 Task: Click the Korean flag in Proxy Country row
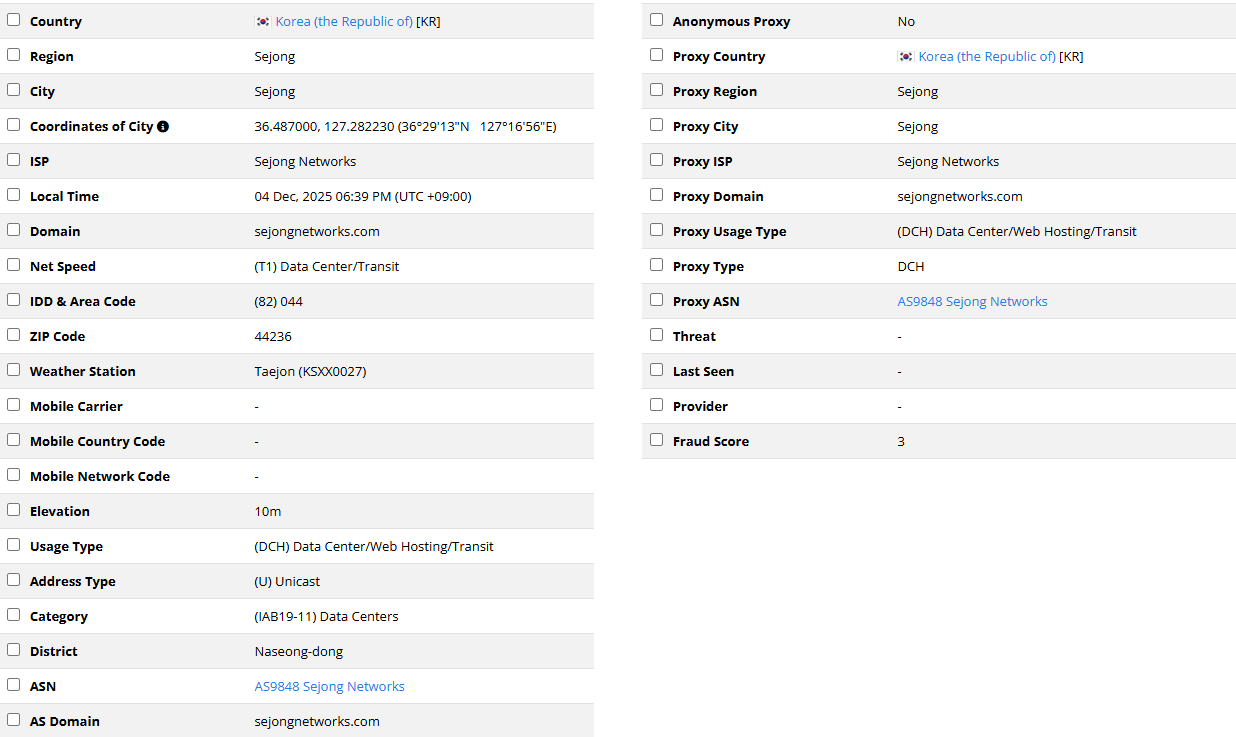point(906,57)
